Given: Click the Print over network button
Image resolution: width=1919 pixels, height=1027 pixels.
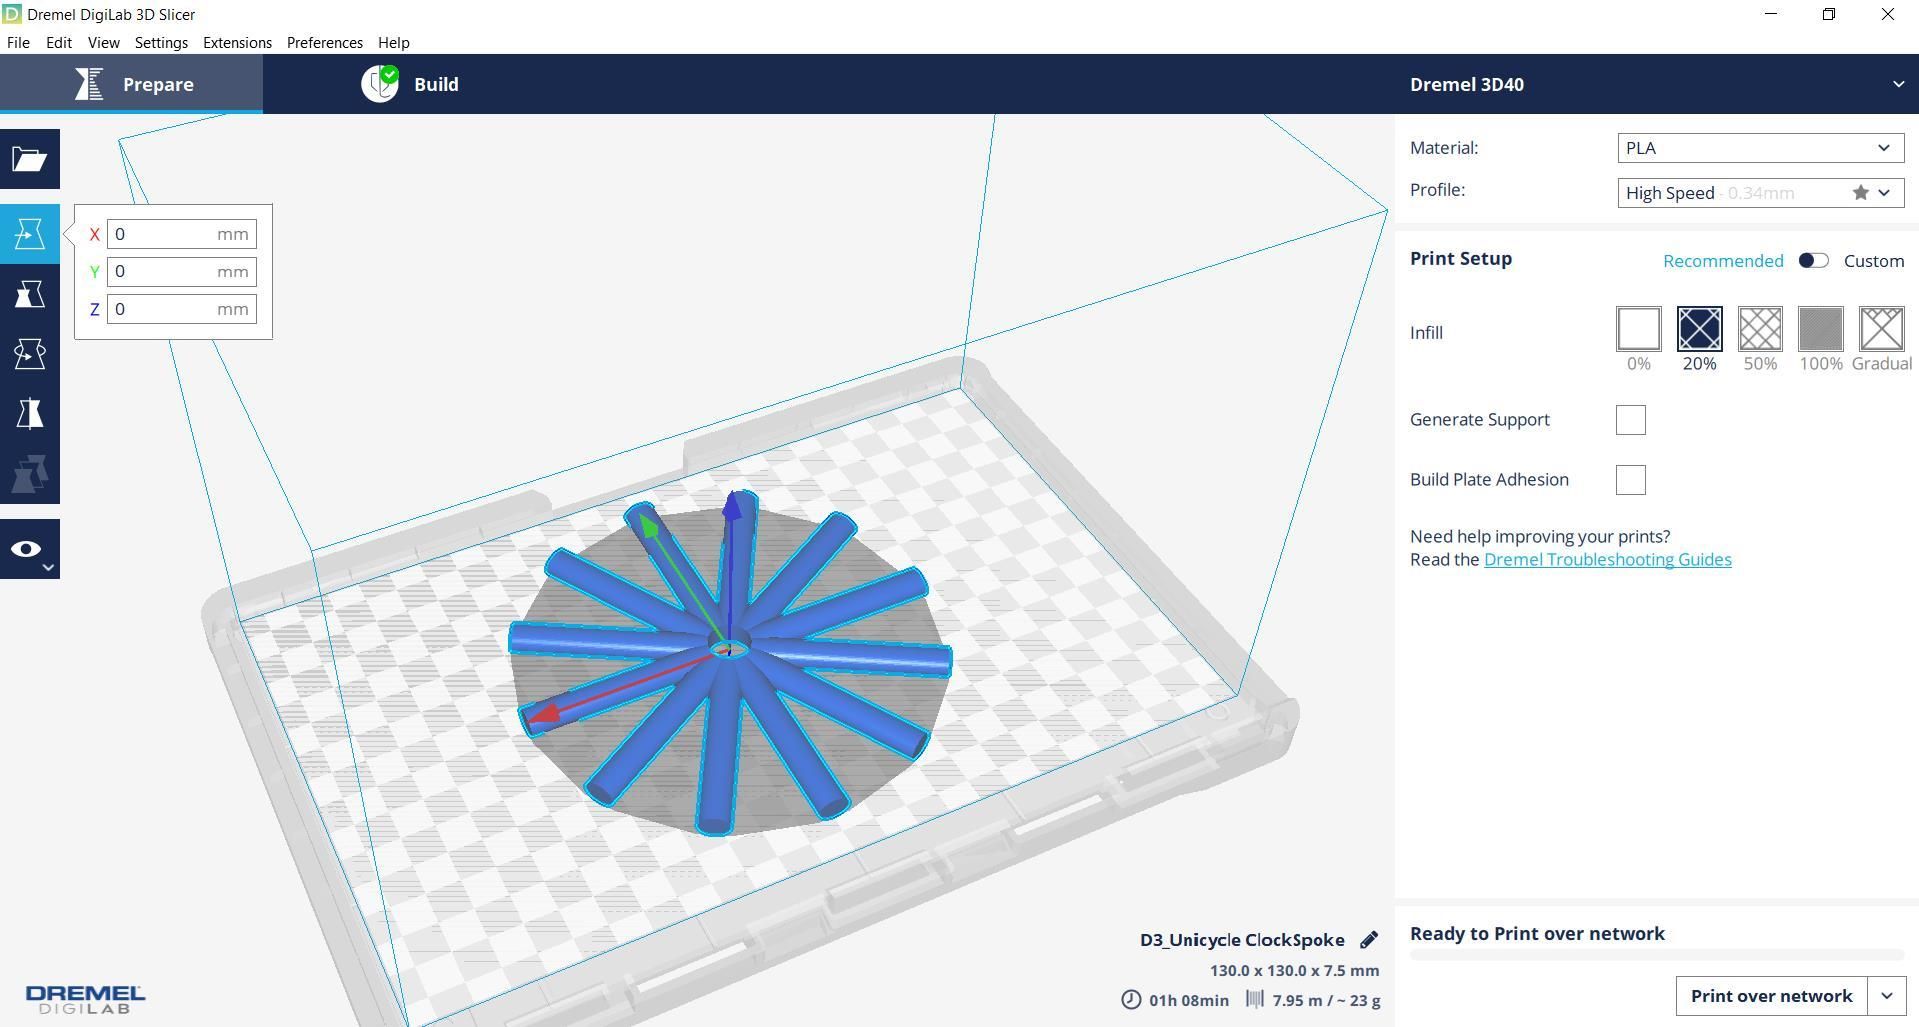Looking at the screenshot, I should [x=1771, y=996].
